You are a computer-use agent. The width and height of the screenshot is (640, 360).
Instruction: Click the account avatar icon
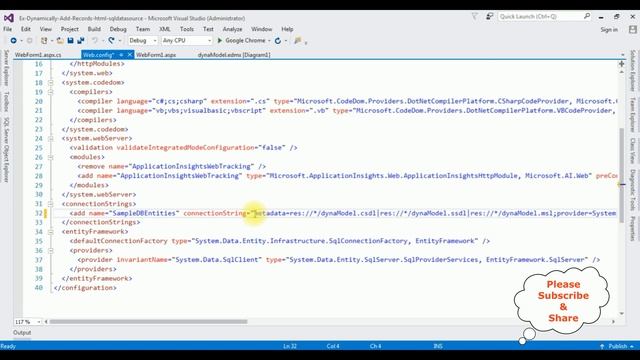633,29
